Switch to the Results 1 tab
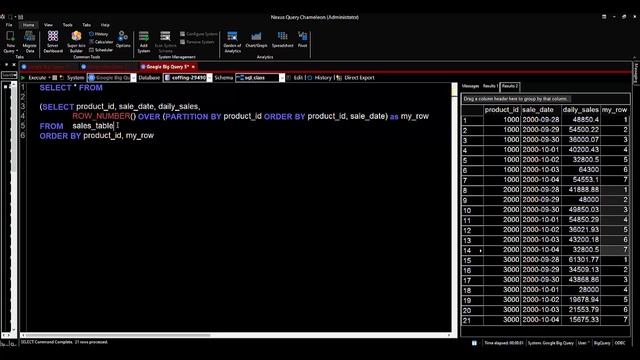 click(x=490, y=86)
